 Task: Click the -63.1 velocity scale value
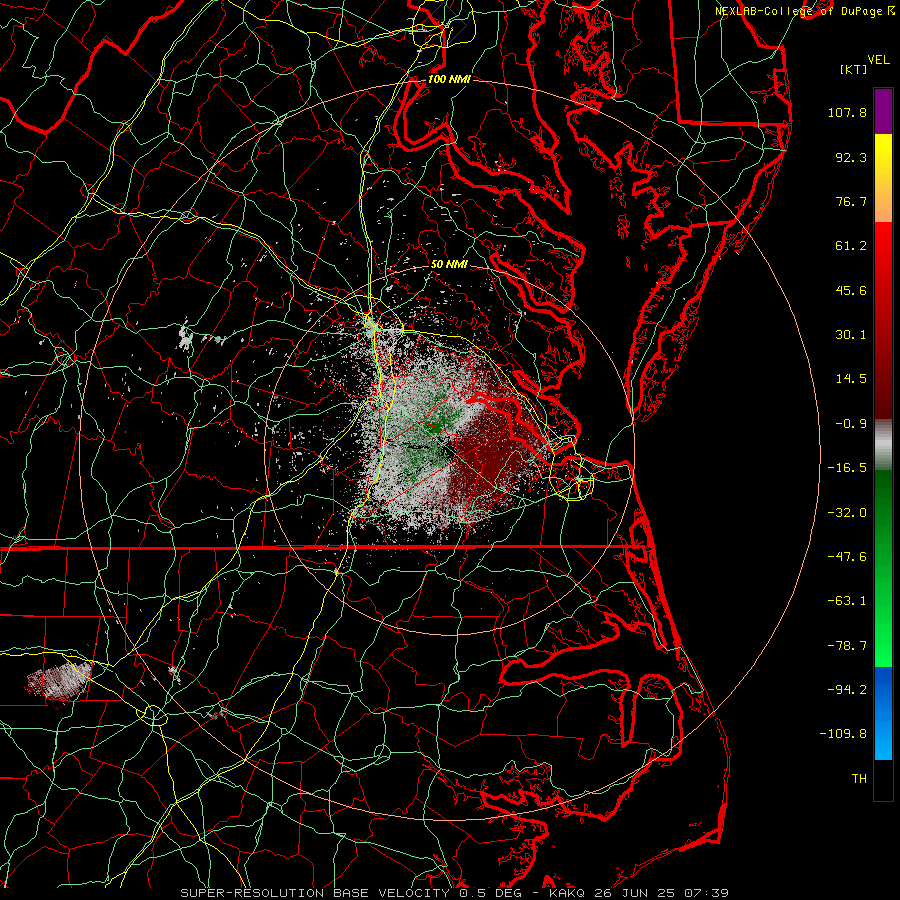pyautogui.click(x=847, y=601)
